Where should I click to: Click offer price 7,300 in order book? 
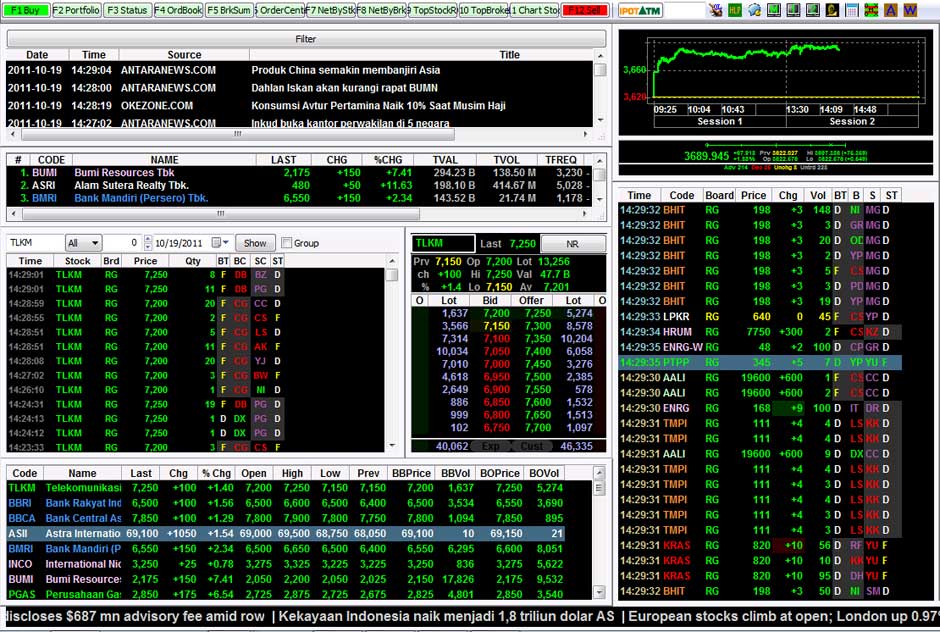click(538, 326)
